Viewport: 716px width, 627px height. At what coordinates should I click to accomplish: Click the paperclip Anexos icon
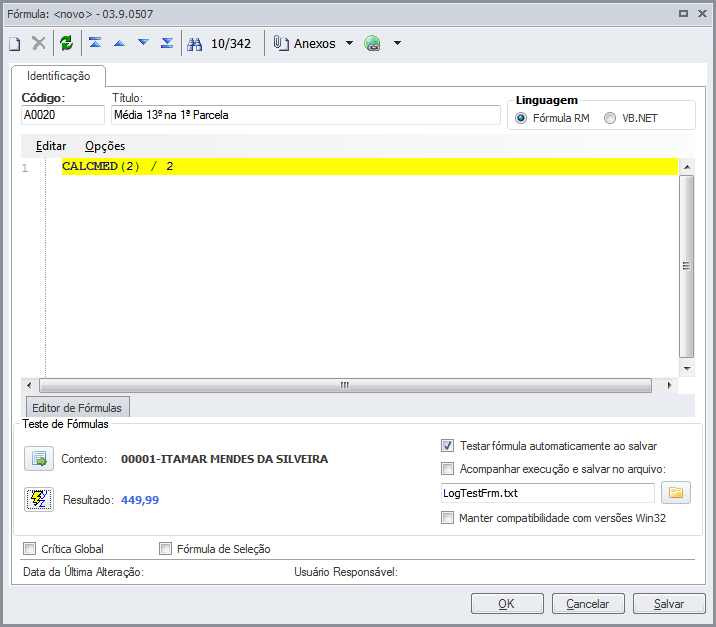[281, 43]
